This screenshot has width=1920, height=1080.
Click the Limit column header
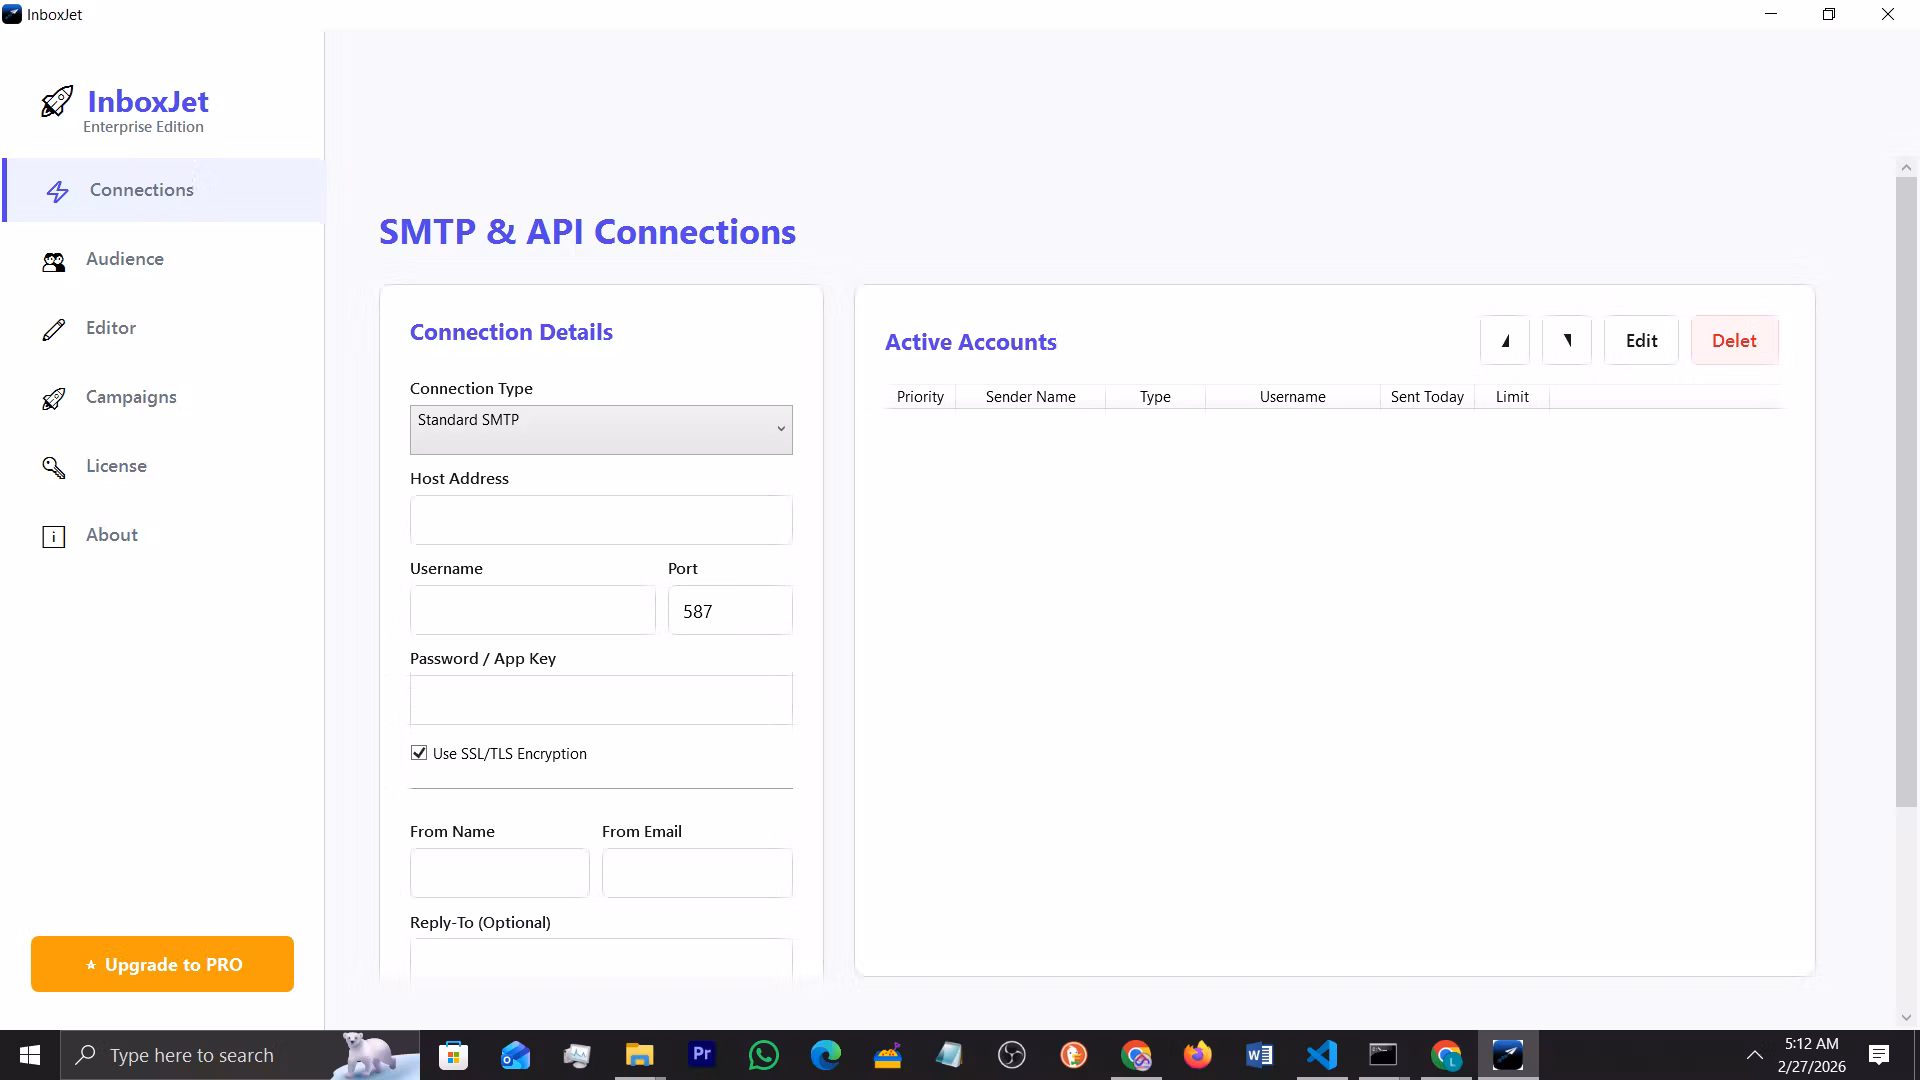(x=1512, y=397)
